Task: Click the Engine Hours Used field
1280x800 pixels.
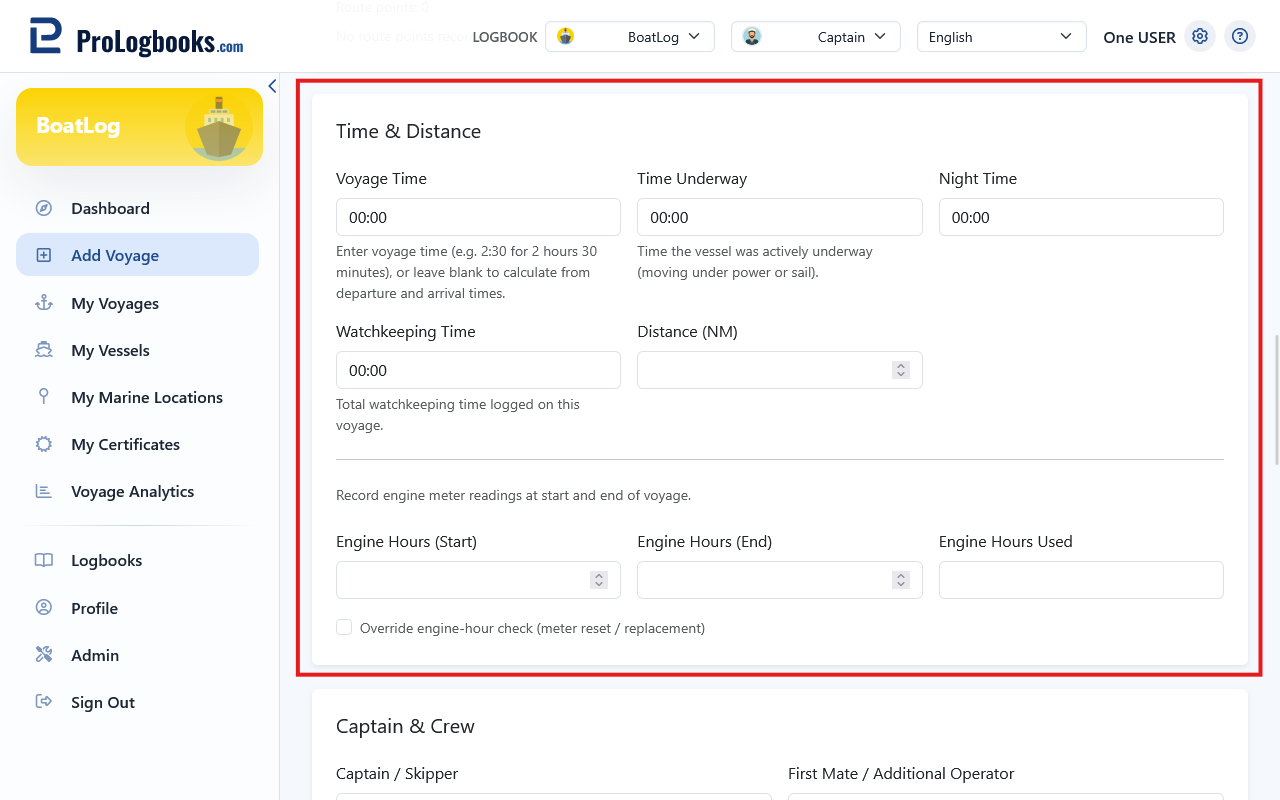Action: (x=1081, y=580)
